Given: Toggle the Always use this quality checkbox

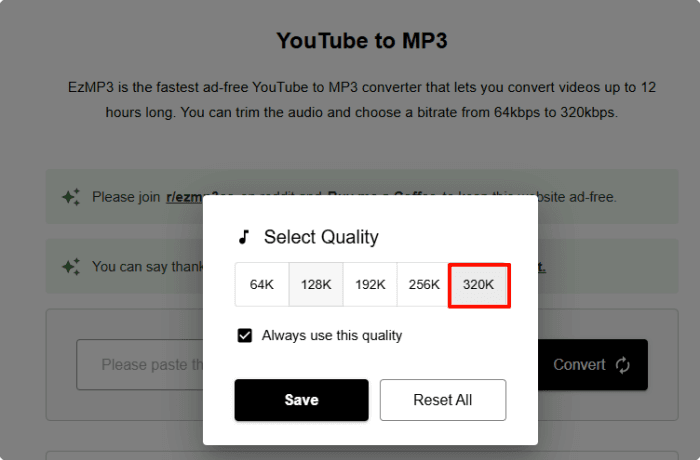Looking at the screenshot, I should tap(245, 336).
